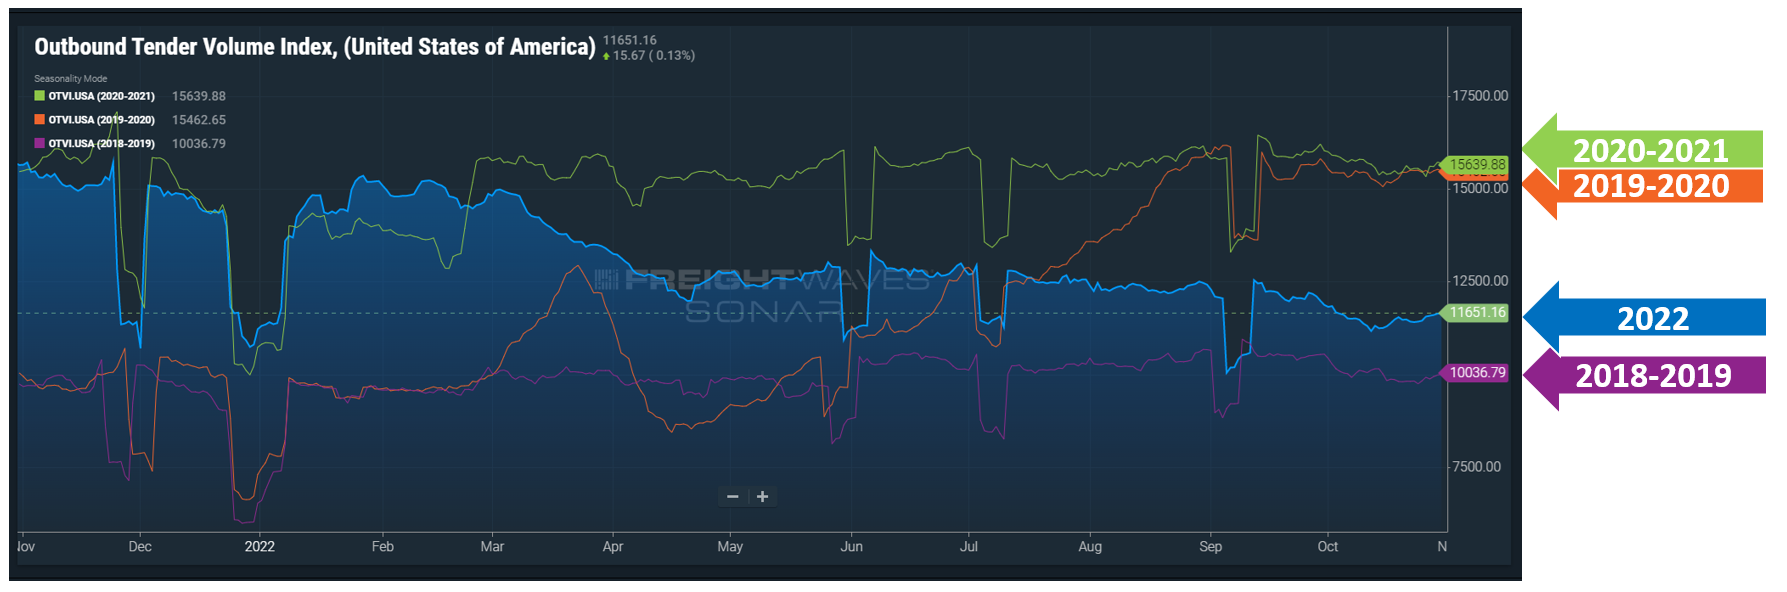
Task: Click the Mar label on the time axis
Action: (492, 547)
